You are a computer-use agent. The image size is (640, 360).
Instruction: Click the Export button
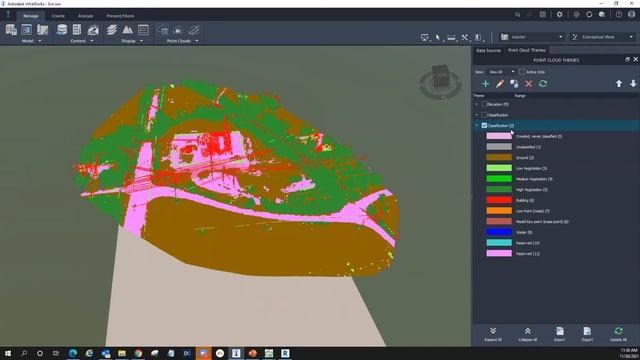click(587, 334)
